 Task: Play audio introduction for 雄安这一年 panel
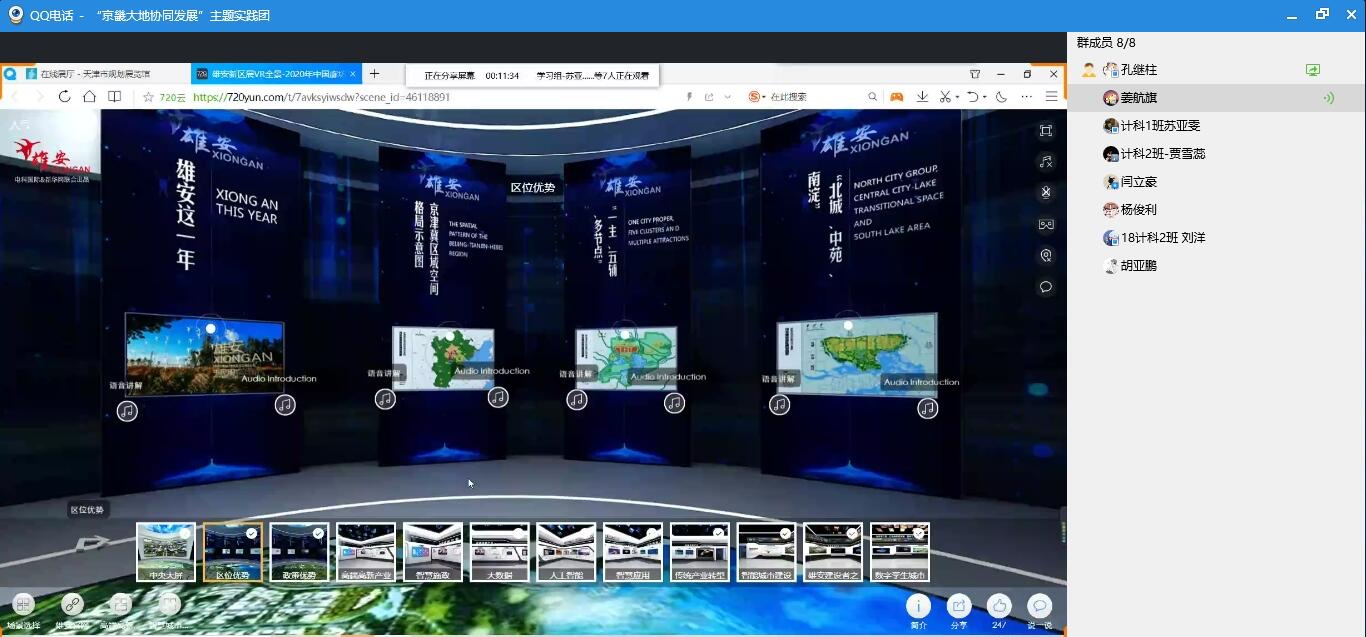pos(285,405)
